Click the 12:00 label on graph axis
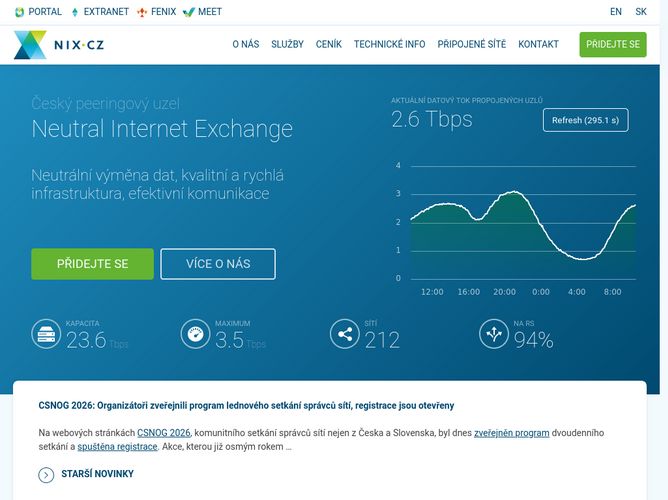Screen dimensions: 668x500 (432, 292)
